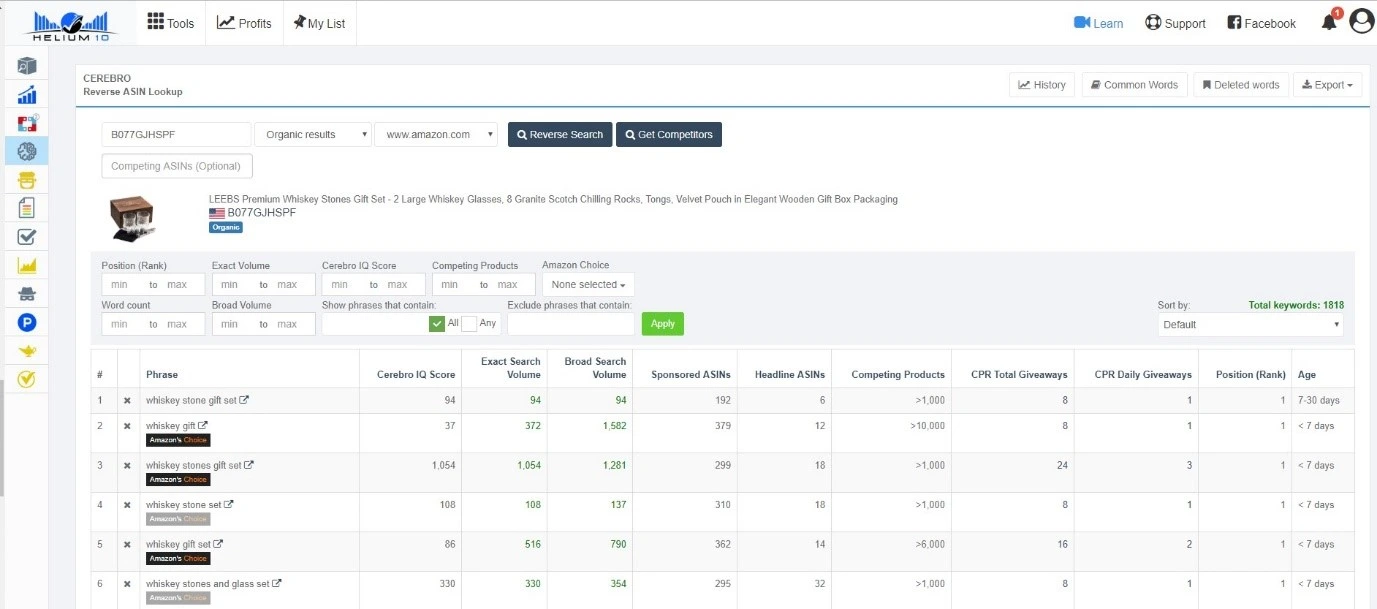Viewport: 1377px width, 609px height.
Task: Expand the Sort by 'Default' dropdown
Action: pyautogui.click(x=1250, y=325)
